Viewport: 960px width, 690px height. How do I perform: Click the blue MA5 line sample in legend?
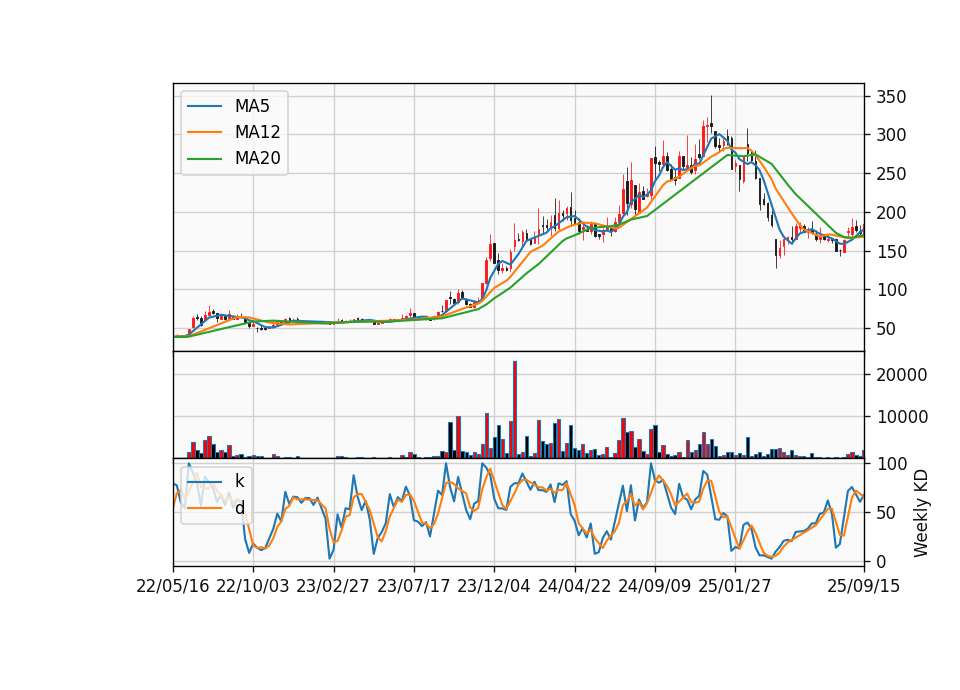click(x=204, y=106)
